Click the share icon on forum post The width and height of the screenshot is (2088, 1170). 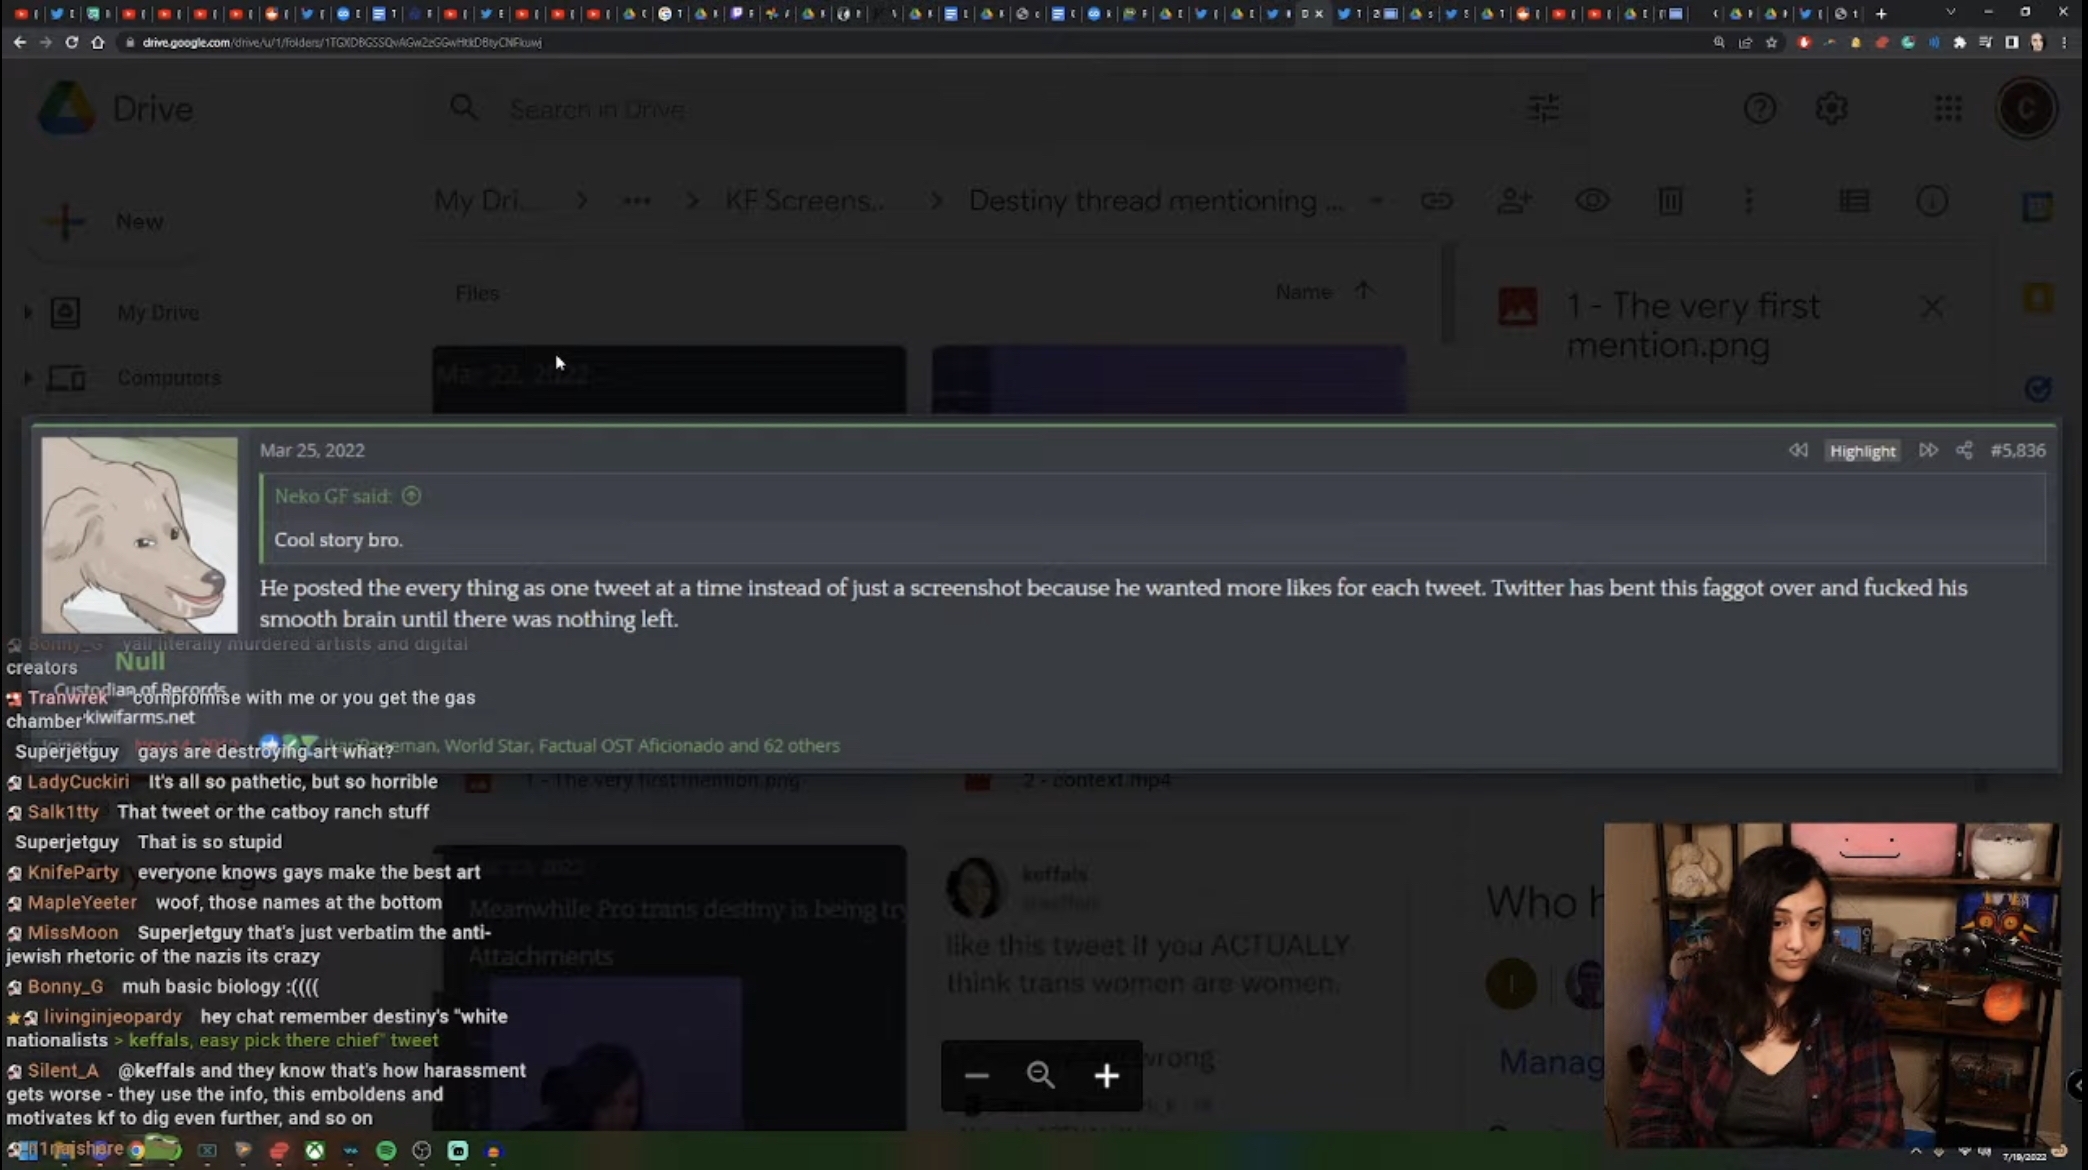point(1964,450)
